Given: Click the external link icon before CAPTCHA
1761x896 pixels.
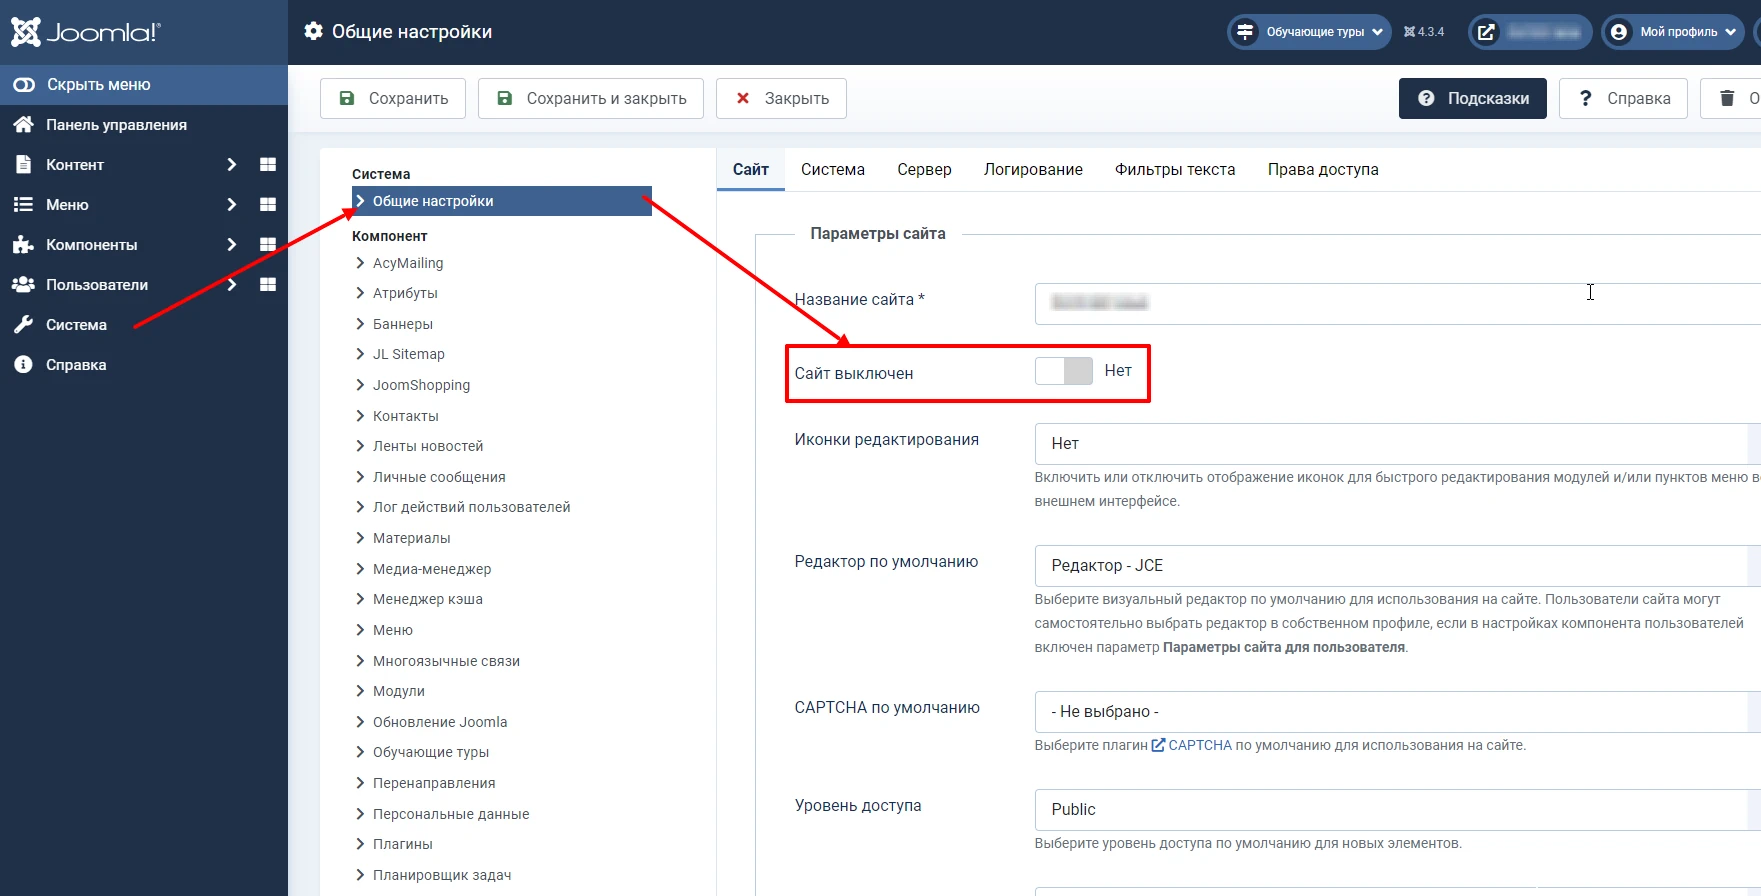Looking at the screenshot, I should coord(1158,745).
